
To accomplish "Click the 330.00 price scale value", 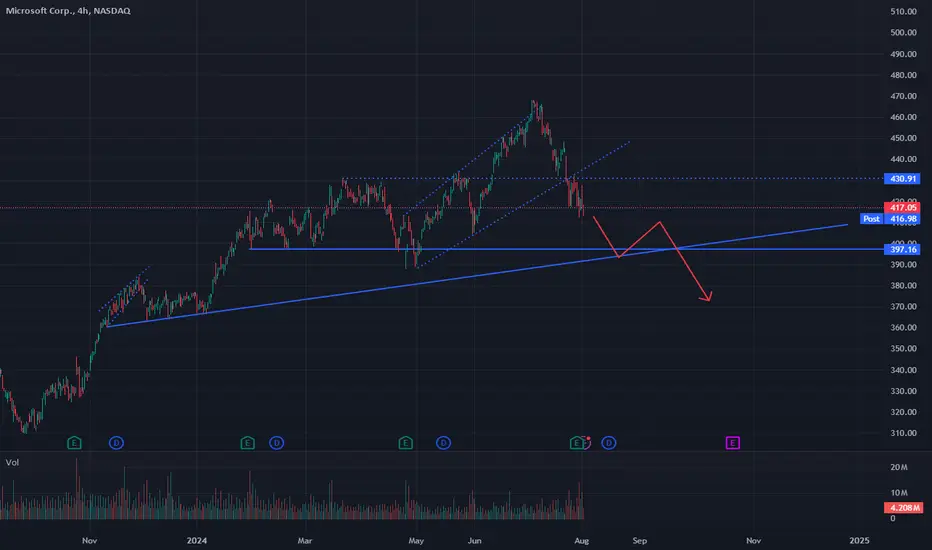I will pyautogui.click(x=903, y=391).
